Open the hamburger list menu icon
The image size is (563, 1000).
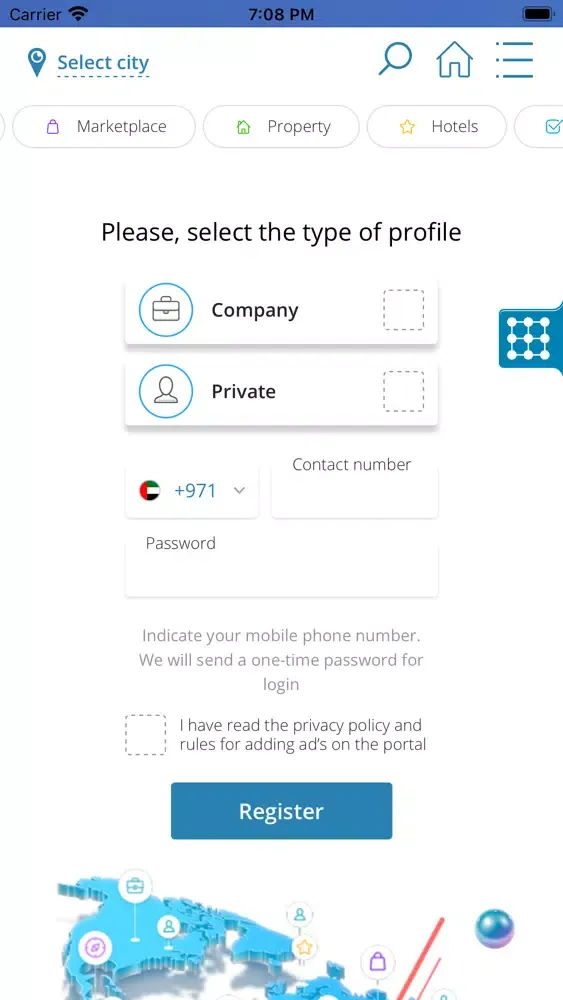click(514, 60)
